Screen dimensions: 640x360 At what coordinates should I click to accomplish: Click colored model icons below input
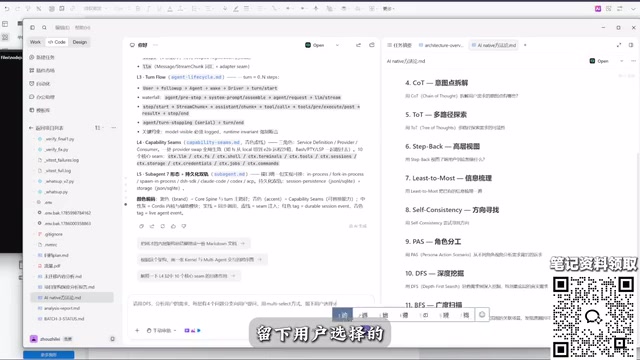tap(193, 331)
